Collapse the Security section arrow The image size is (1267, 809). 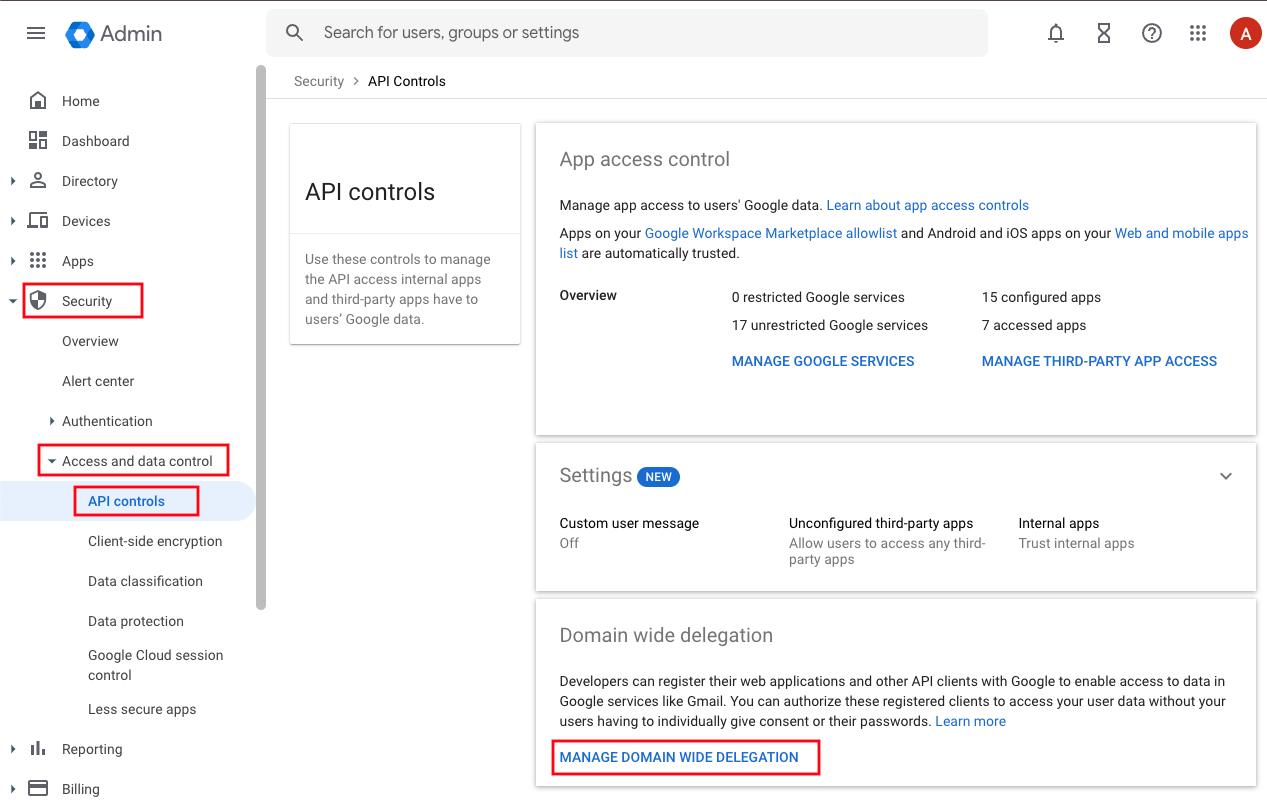(x=13, y=301)
